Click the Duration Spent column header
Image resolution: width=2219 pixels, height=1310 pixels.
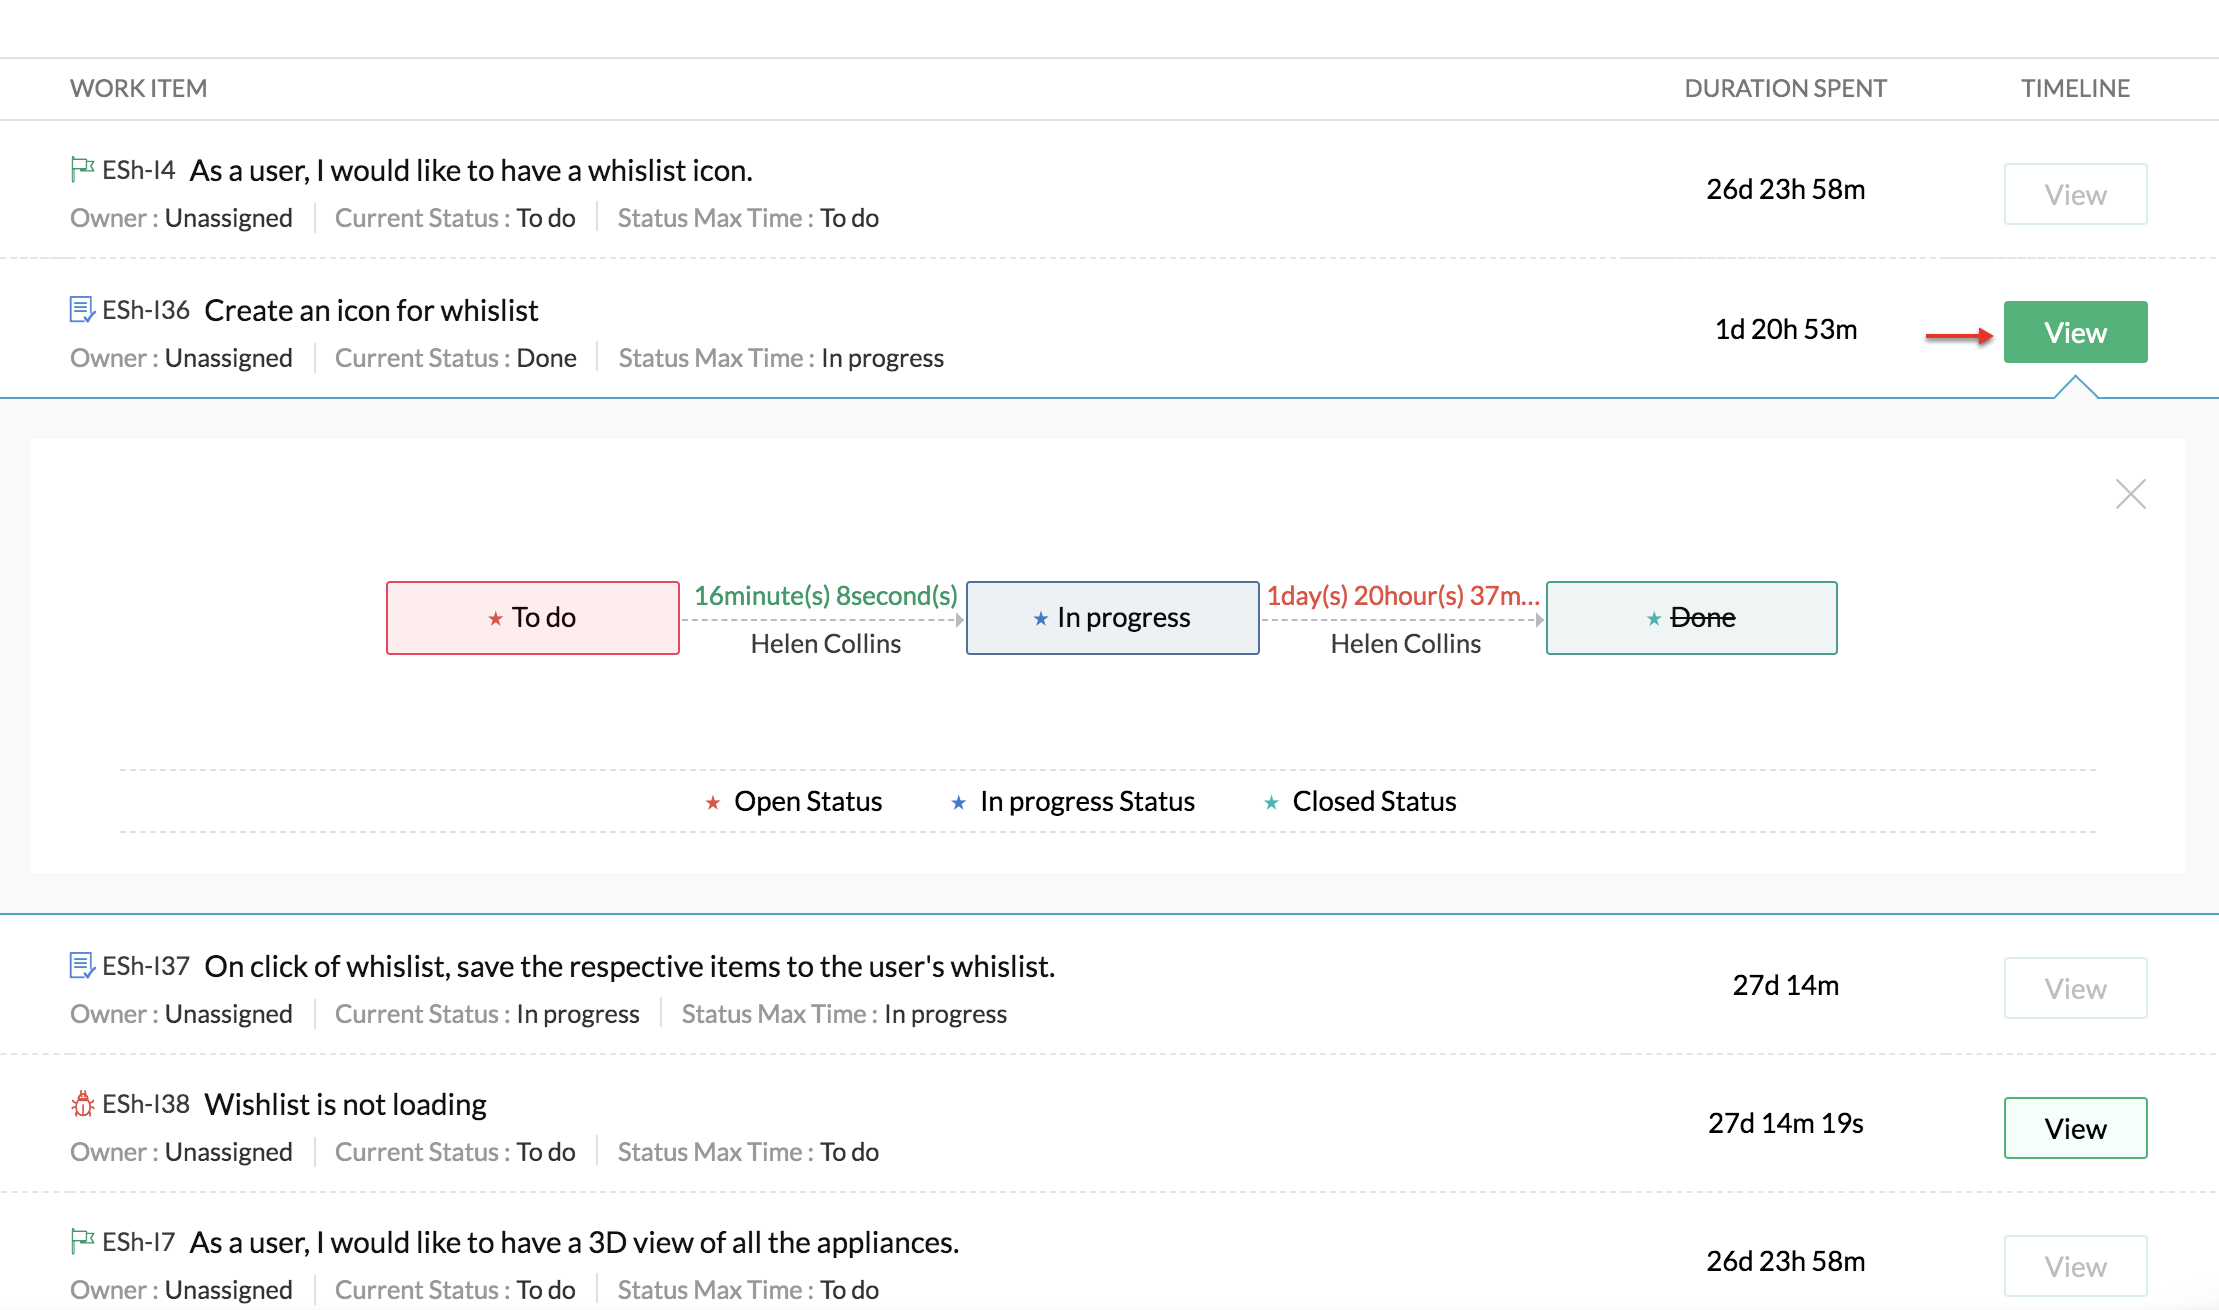[x=1785, y=88]
